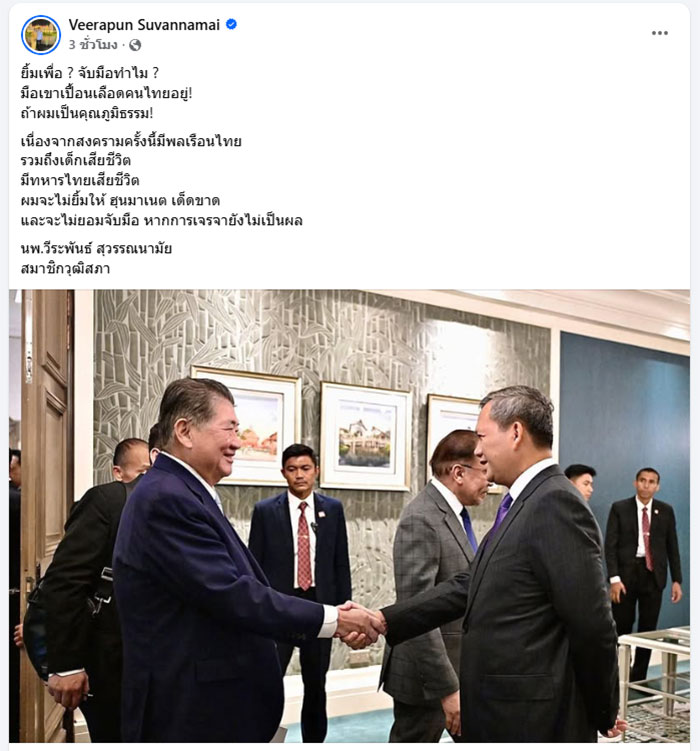This screenshot has height=751, width=700.
Task: Click the center framed painting on wall
Action: point(365,436)
